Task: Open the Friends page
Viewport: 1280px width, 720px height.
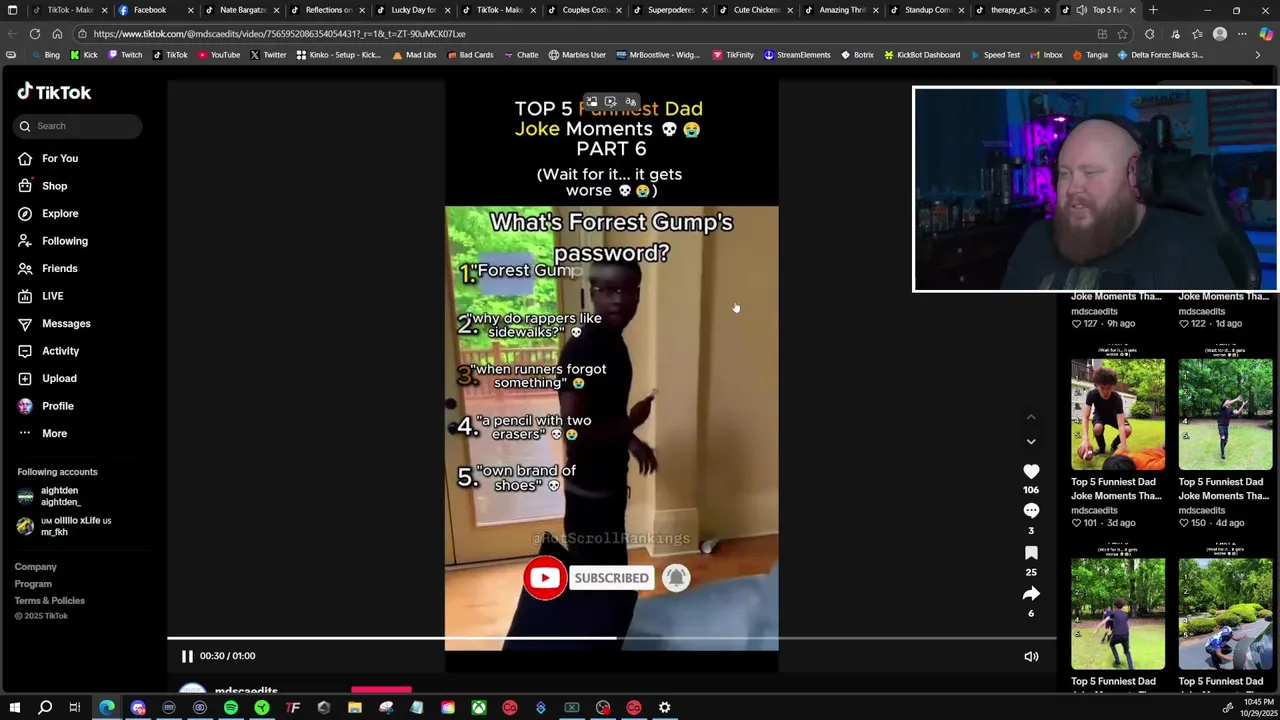Action: (48, 268)
